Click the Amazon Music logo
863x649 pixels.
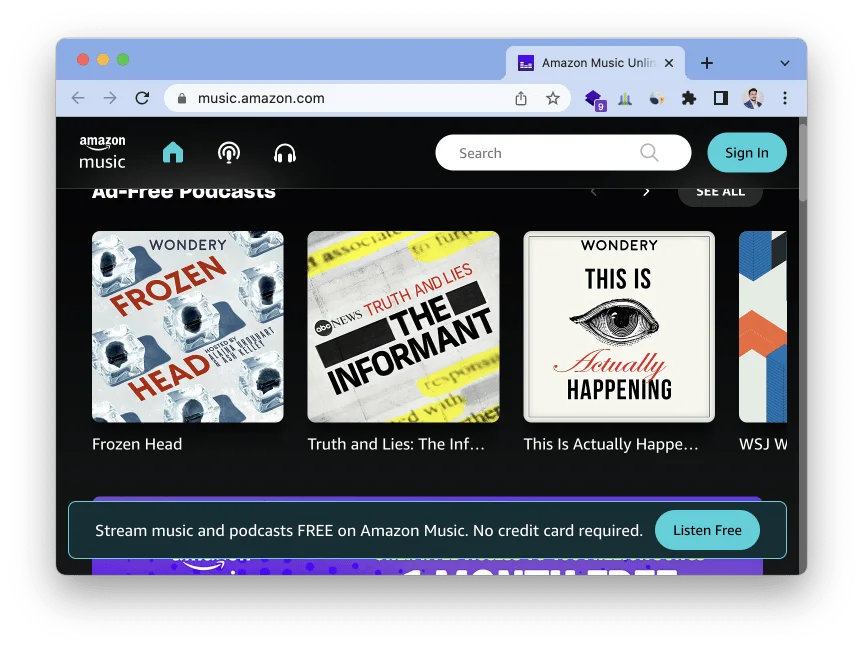tap(102, 152)
